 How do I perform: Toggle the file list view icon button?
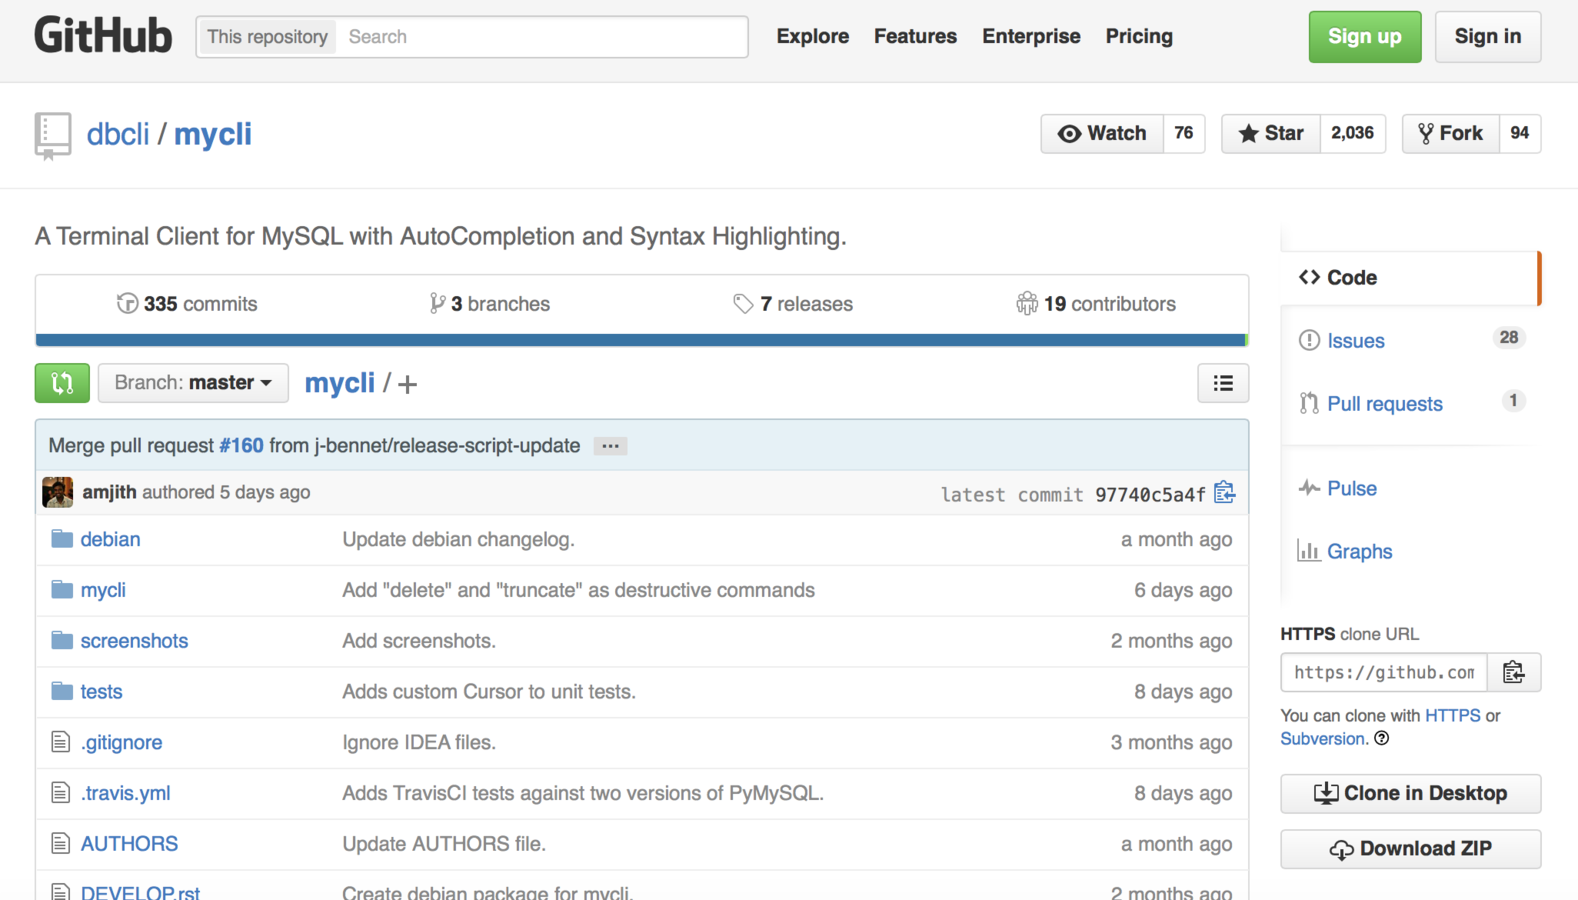tap(1223, 383)
